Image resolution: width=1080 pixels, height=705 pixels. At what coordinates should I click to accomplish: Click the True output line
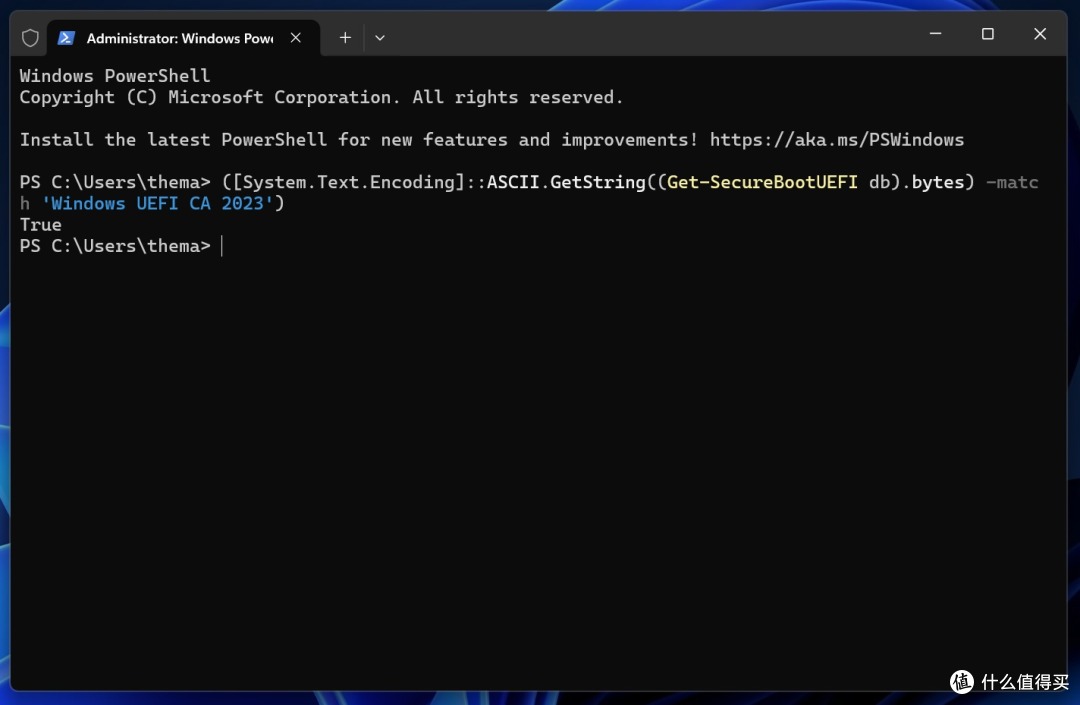point(41,225)
